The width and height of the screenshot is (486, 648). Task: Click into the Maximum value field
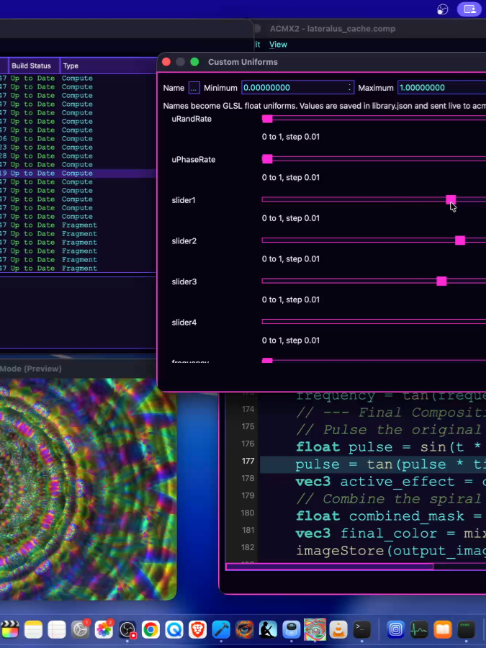[x=441, y=88]
